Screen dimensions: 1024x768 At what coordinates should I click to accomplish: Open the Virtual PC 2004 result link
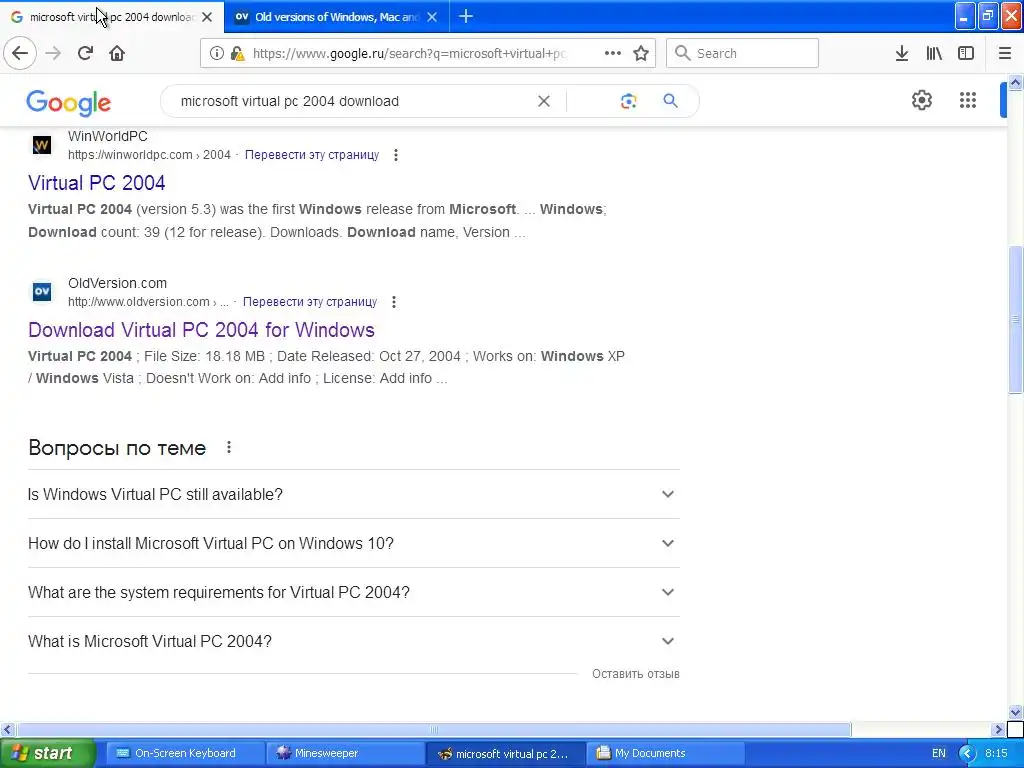pyautogui.click(x=97, y=183)
